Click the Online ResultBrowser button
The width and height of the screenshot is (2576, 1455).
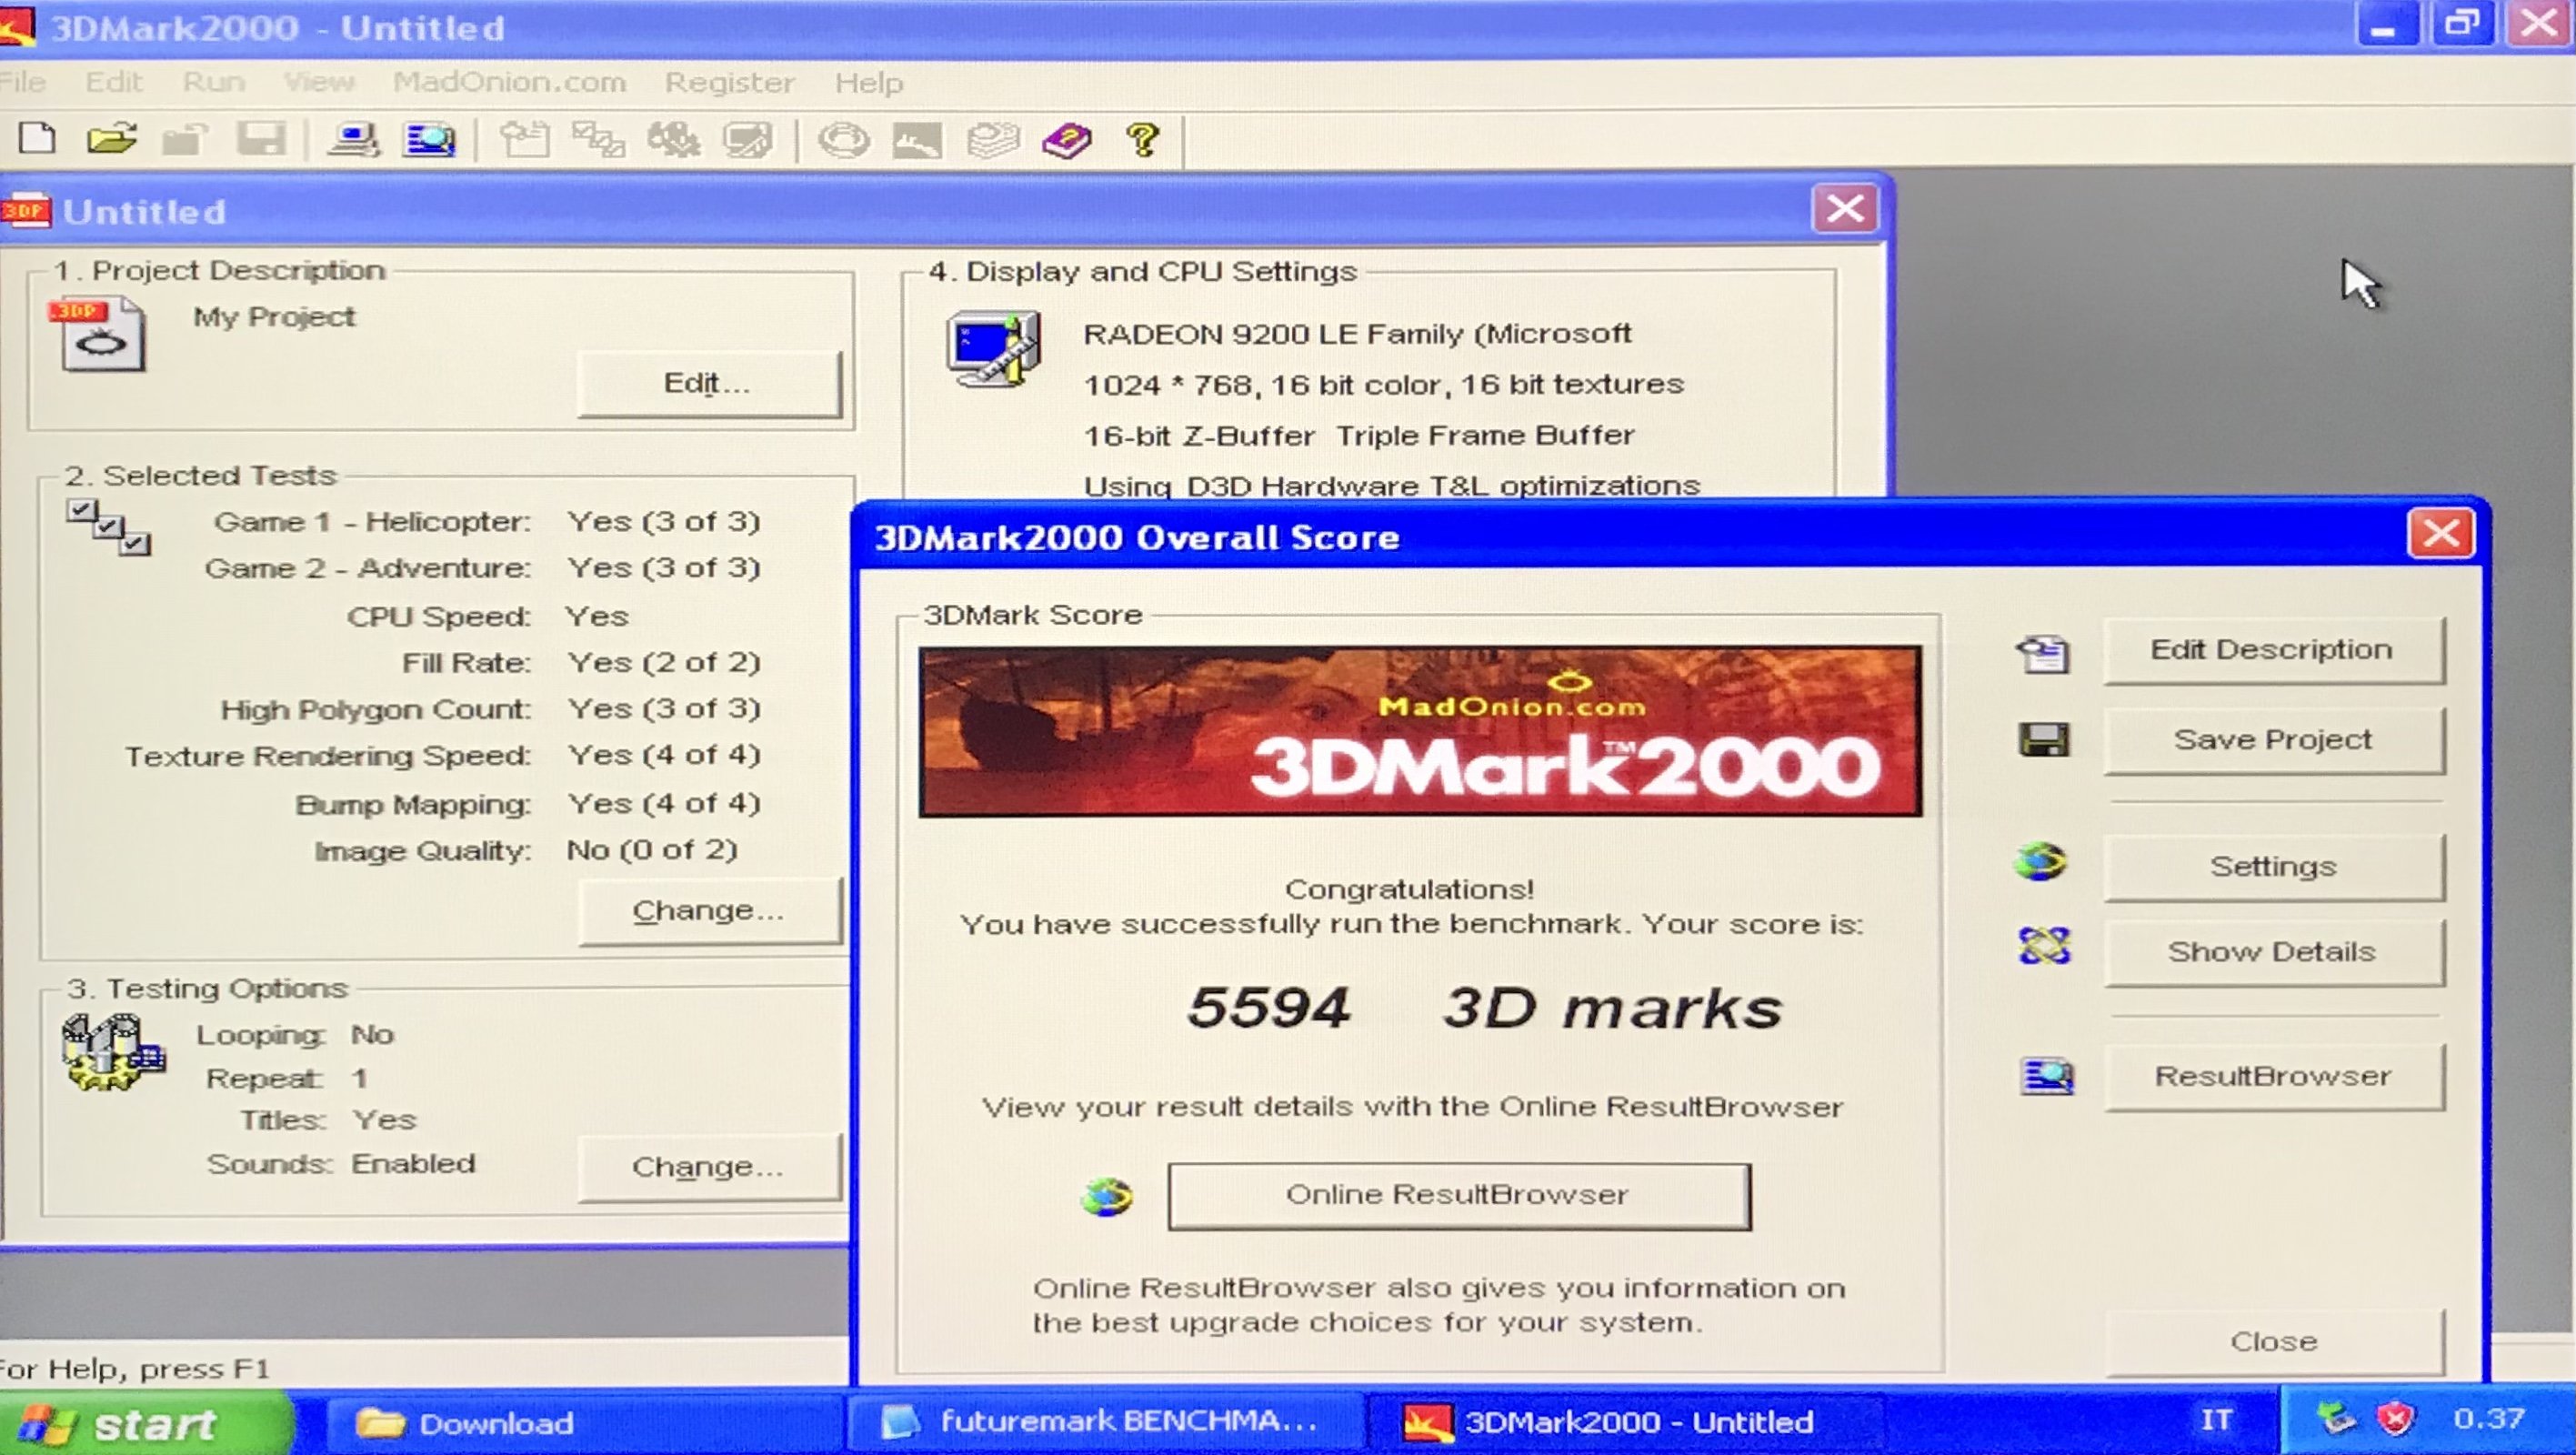(x=1458, y=1195)
